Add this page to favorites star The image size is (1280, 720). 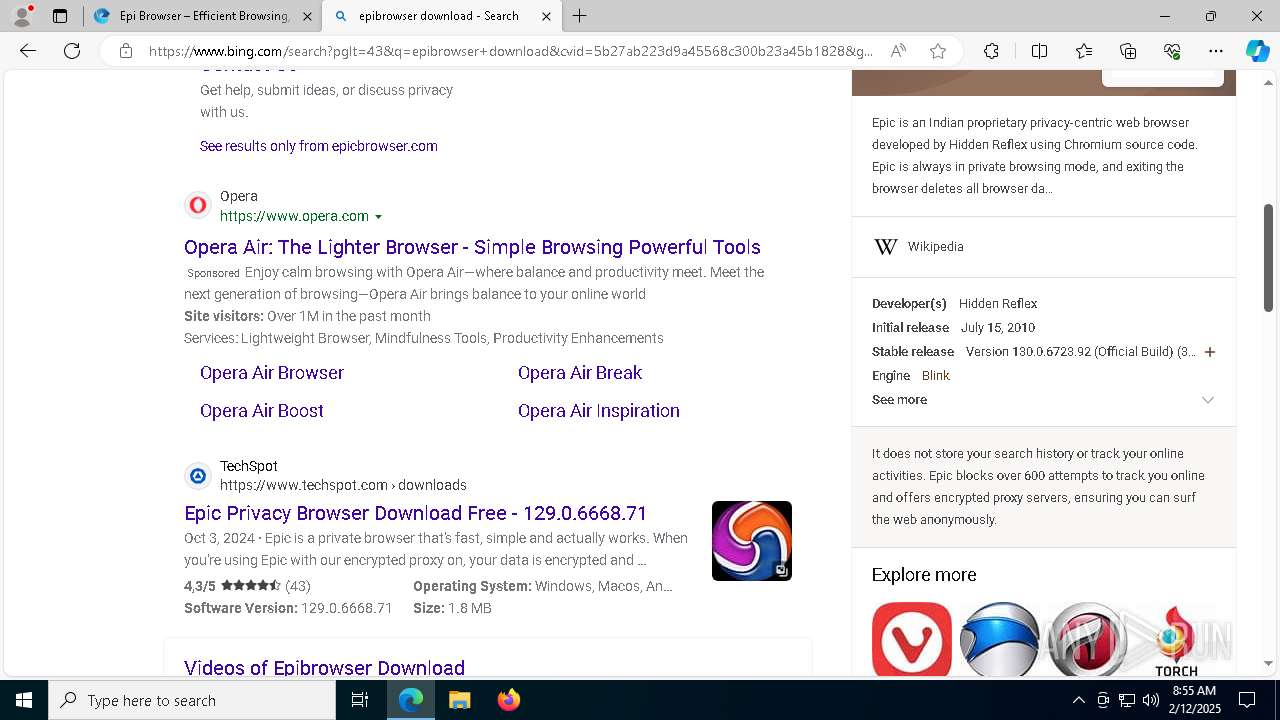tap(938, 51)
